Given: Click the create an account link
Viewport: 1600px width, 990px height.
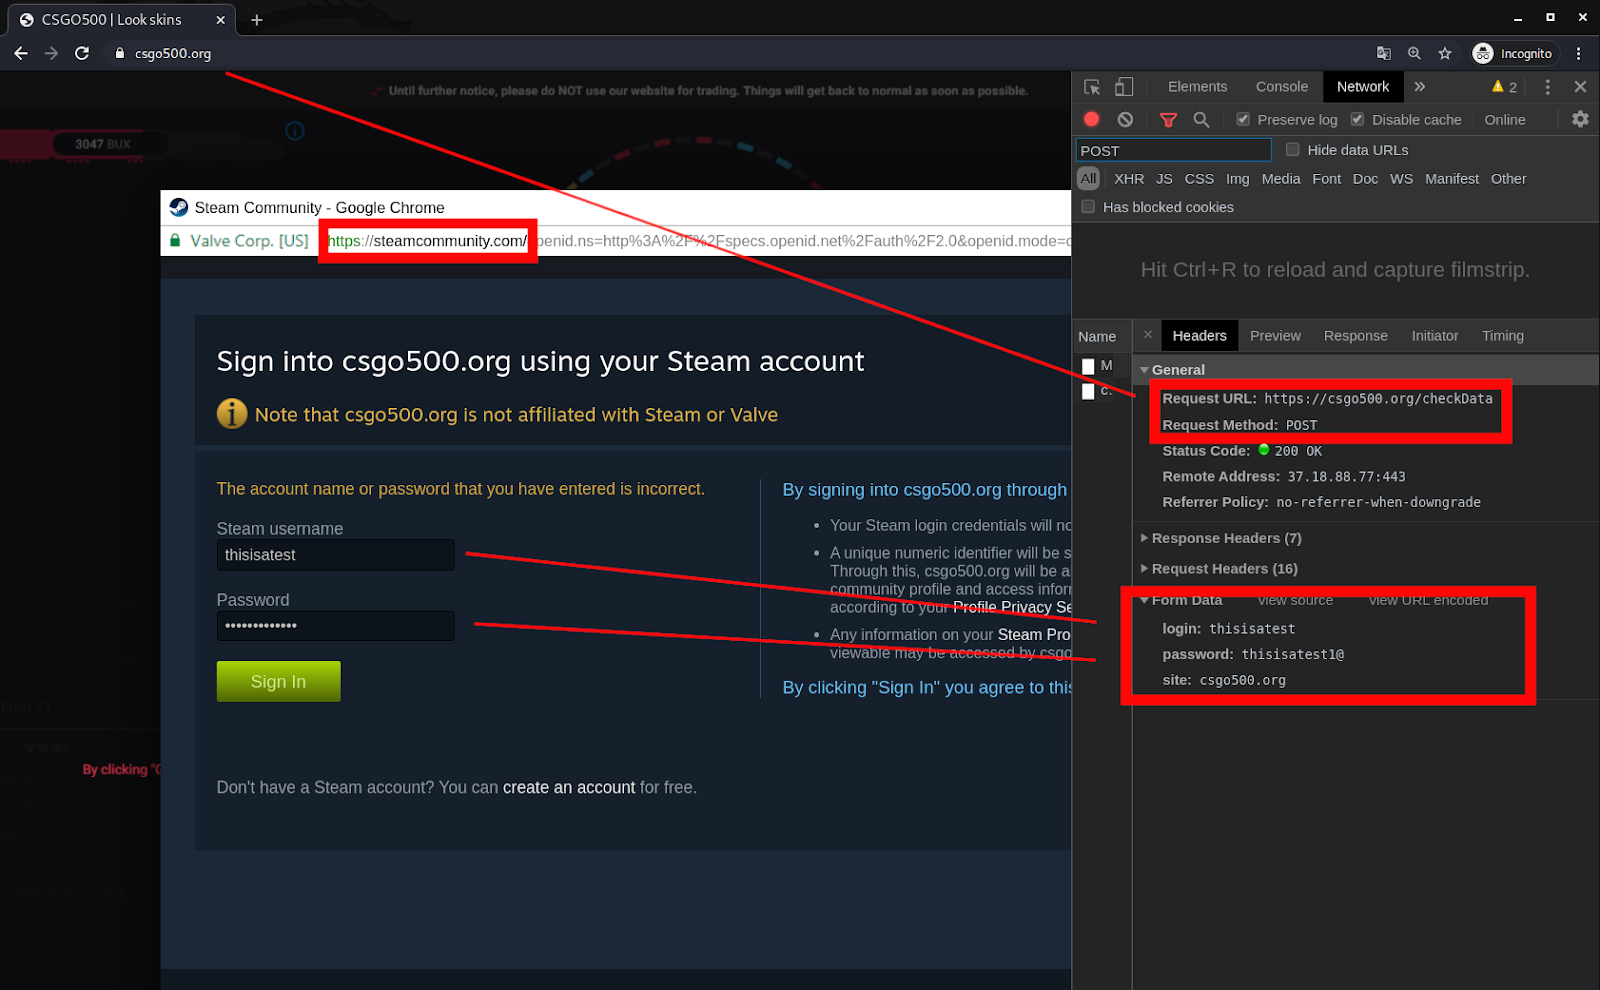Looking at the screenshot, I should (569, 787).
